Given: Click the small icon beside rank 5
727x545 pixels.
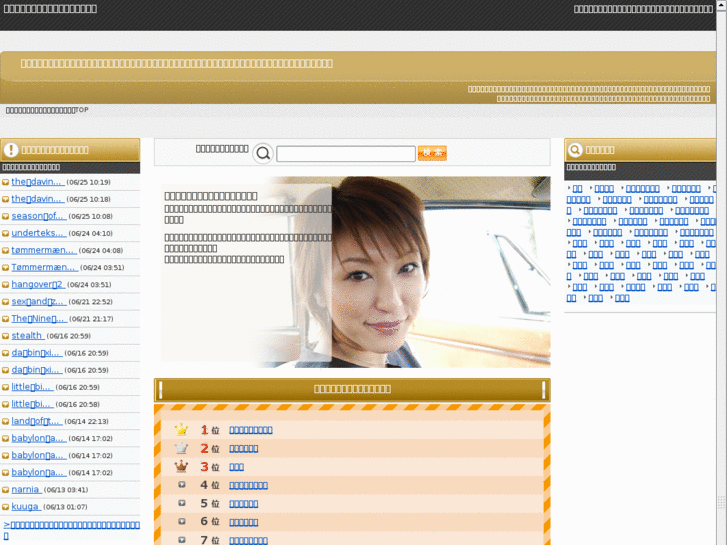Looking at the screenshot, I should pos(181,503).
